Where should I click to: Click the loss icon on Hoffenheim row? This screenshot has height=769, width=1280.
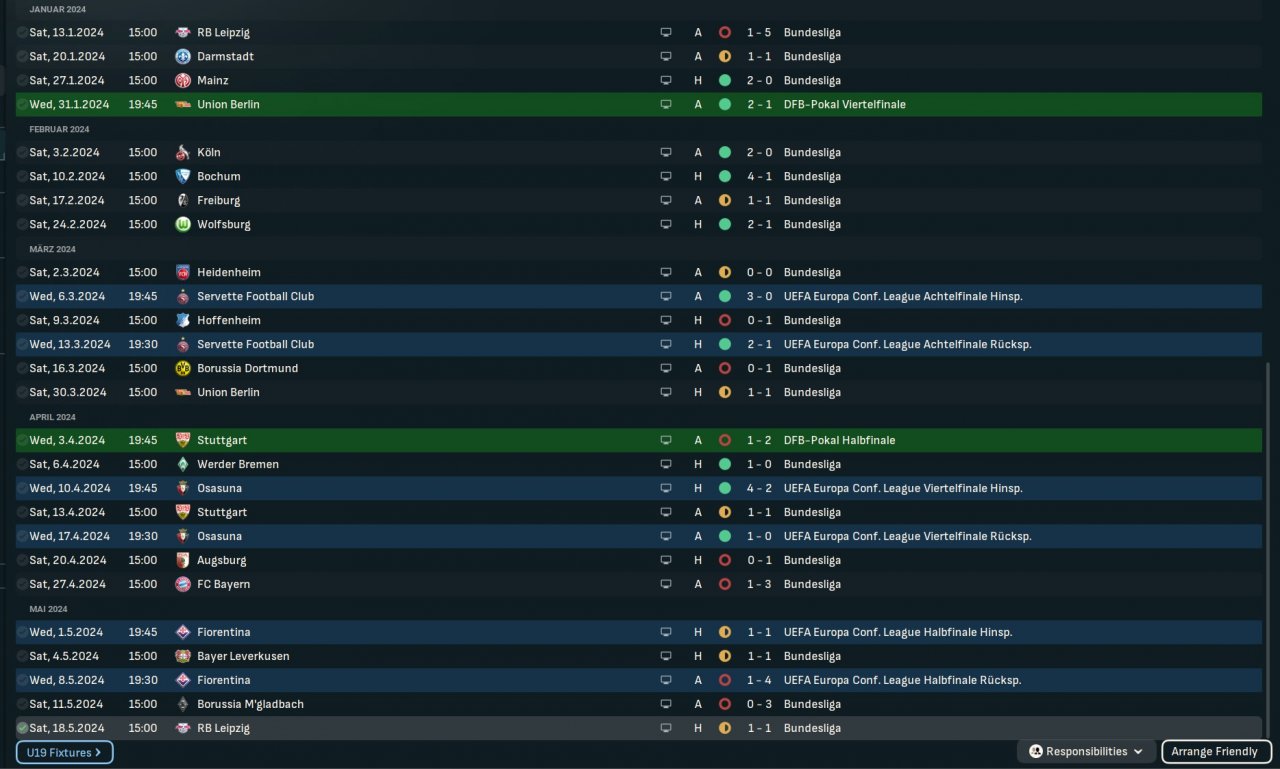(725, 320)
